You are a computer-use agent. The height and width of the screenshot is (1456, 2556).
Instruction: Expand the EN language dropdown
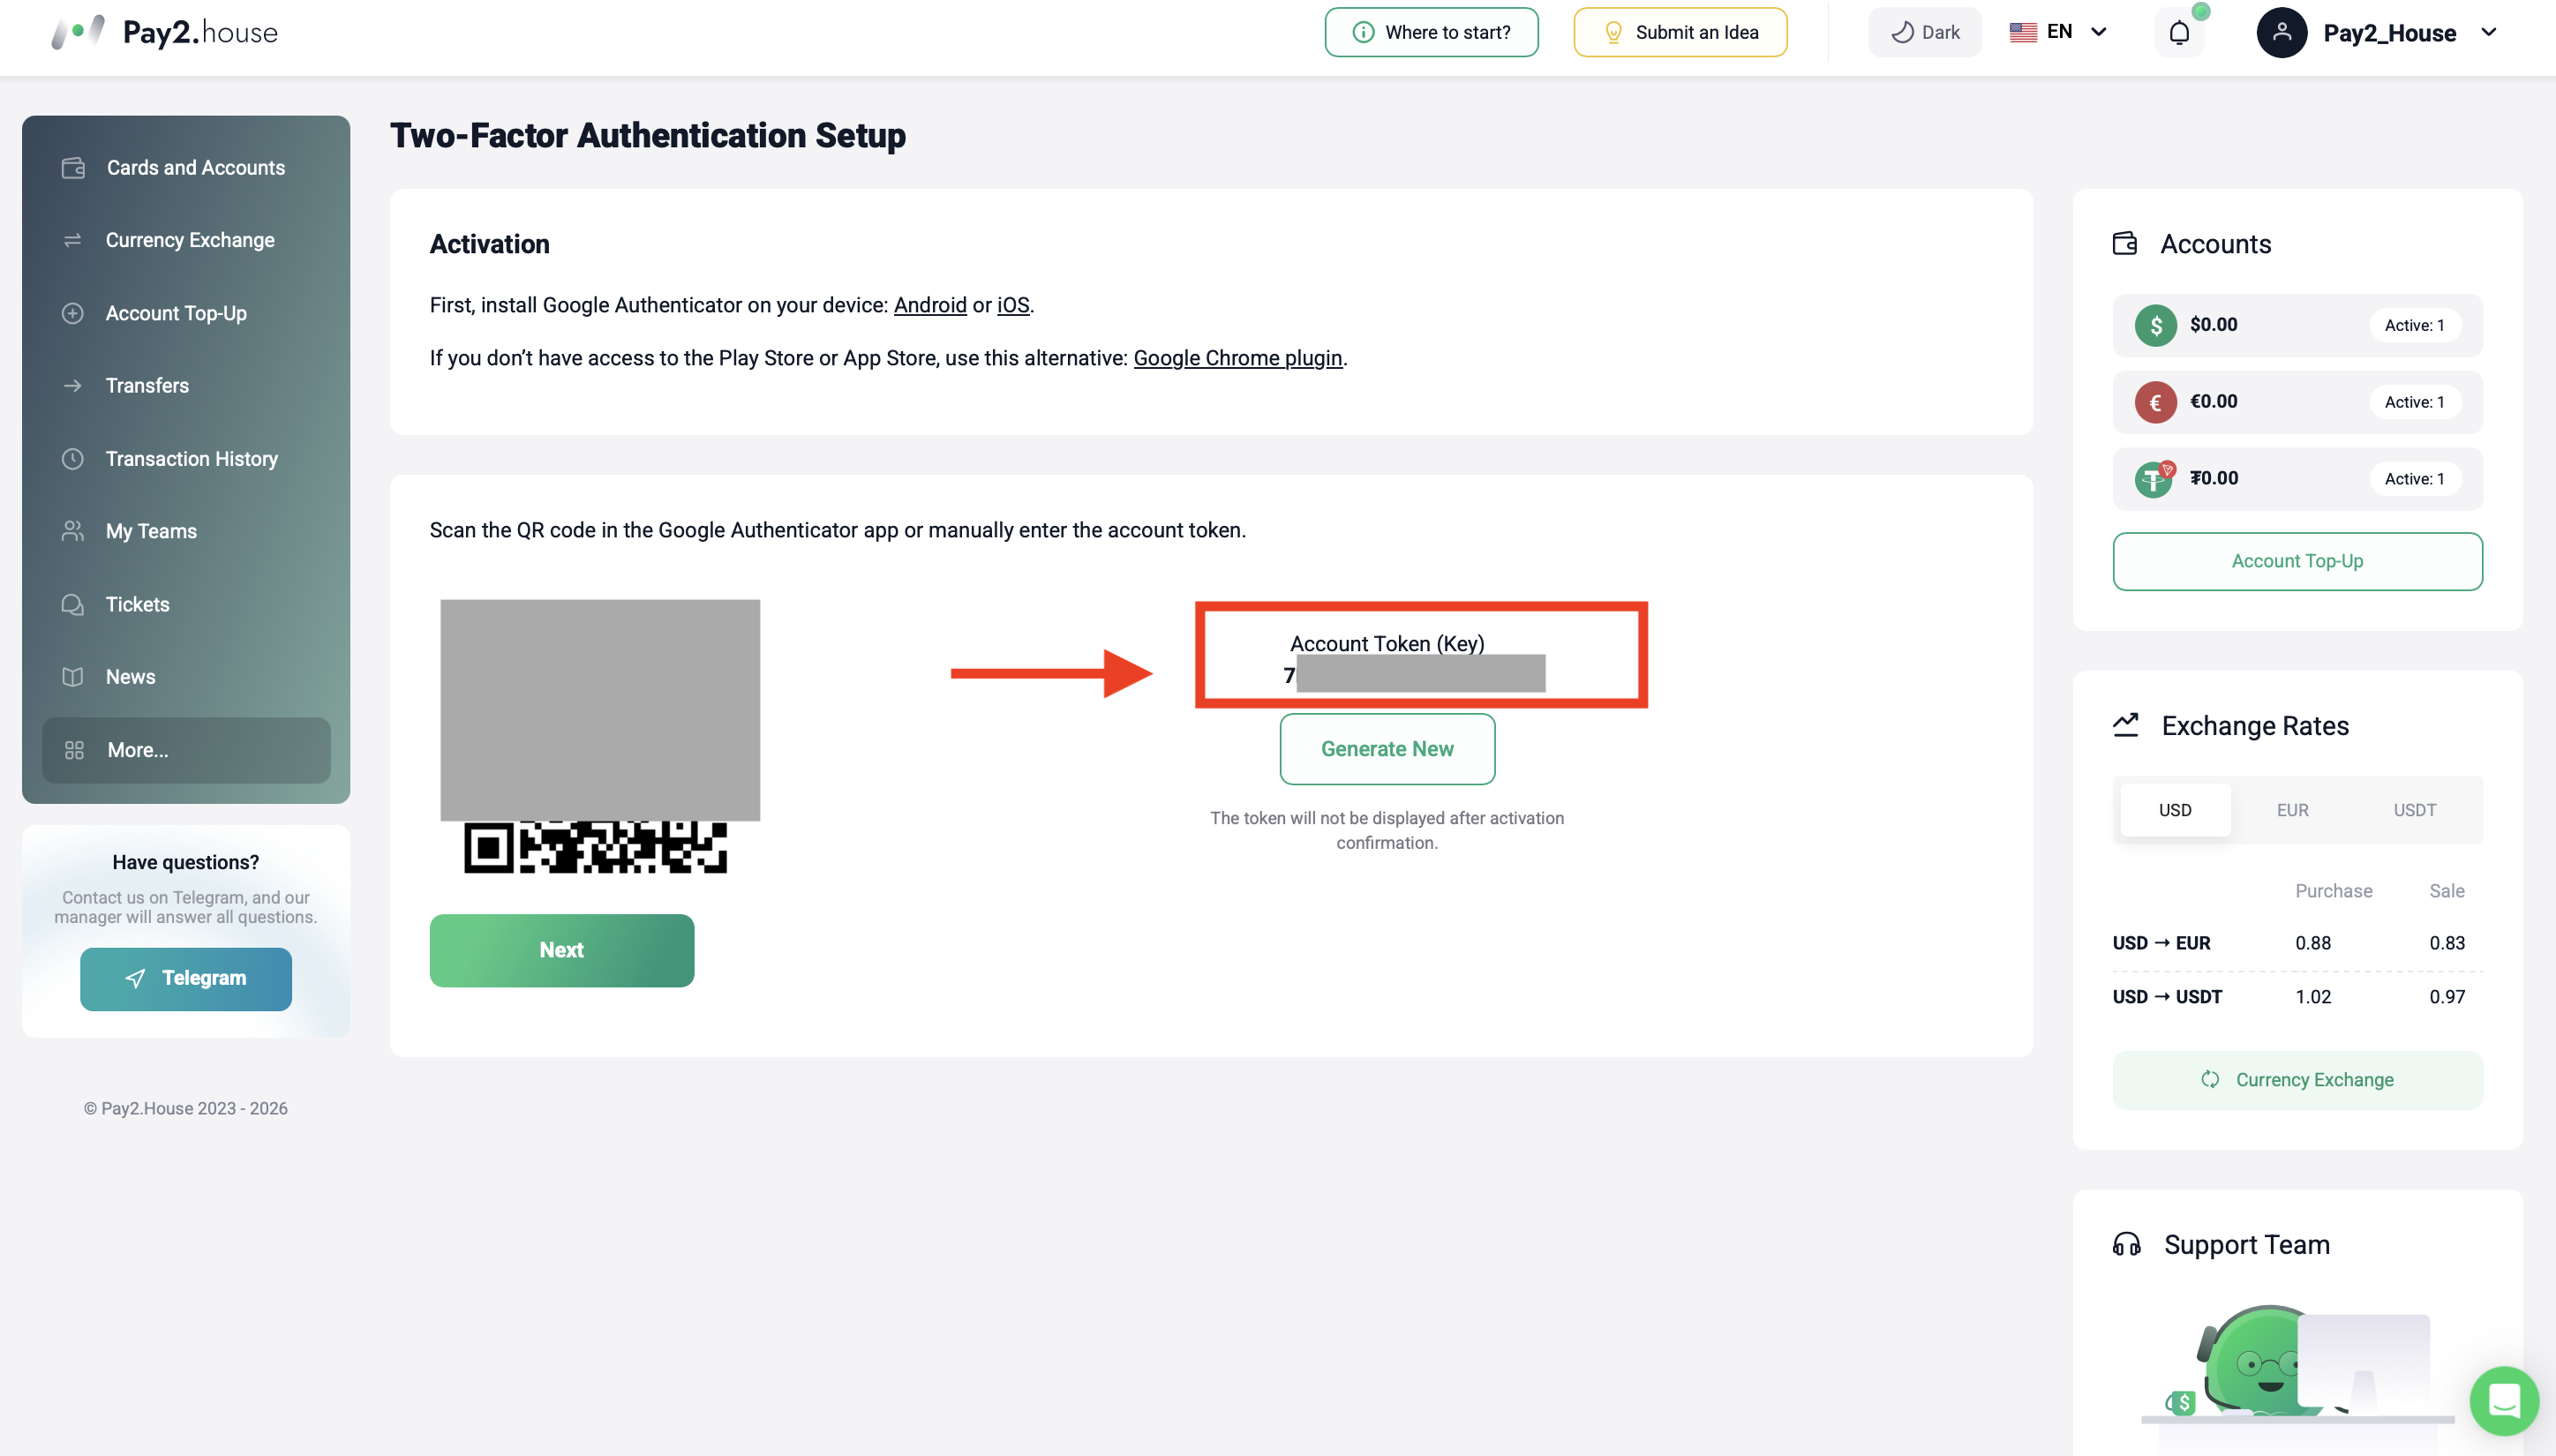pos(2059,32)
